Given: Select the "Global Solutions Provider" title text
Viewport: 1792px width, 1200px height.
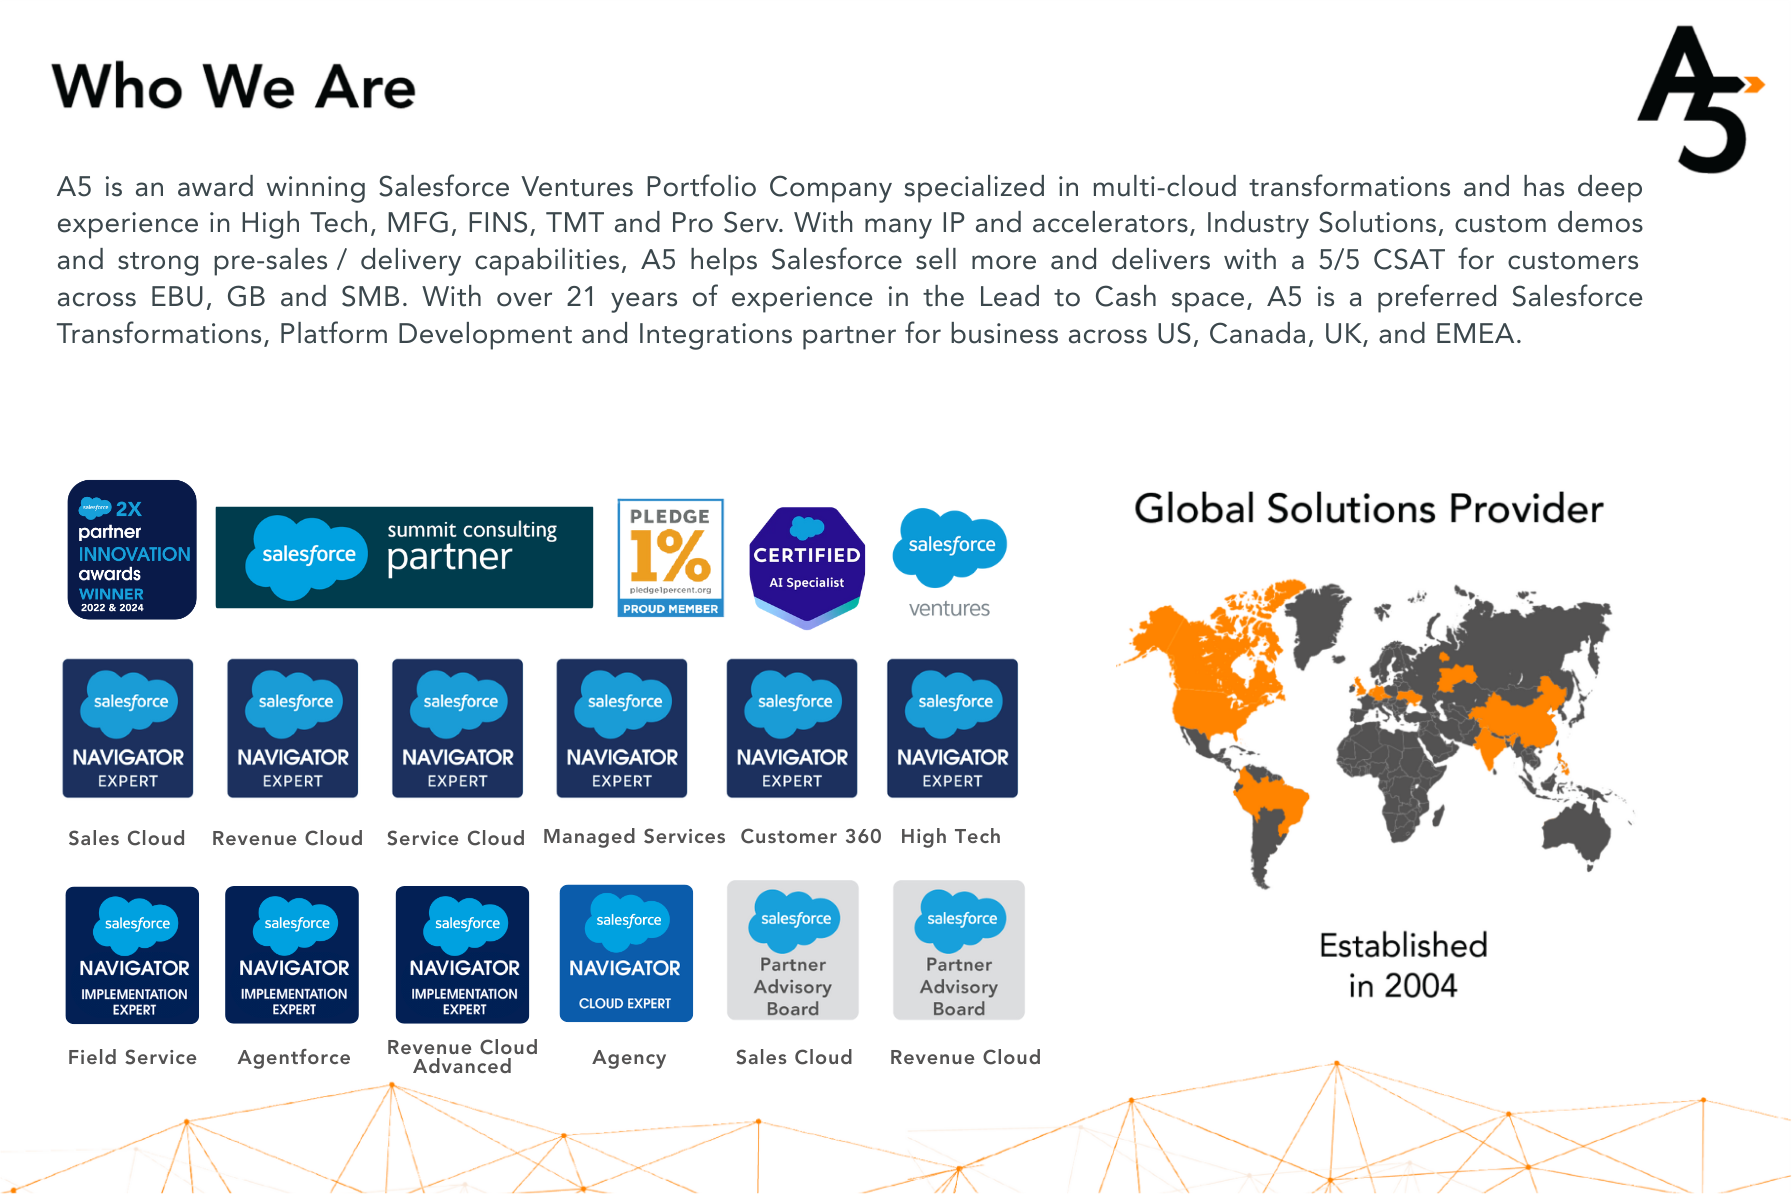Looking at the screenshot, I should [x=1368, y=509].
